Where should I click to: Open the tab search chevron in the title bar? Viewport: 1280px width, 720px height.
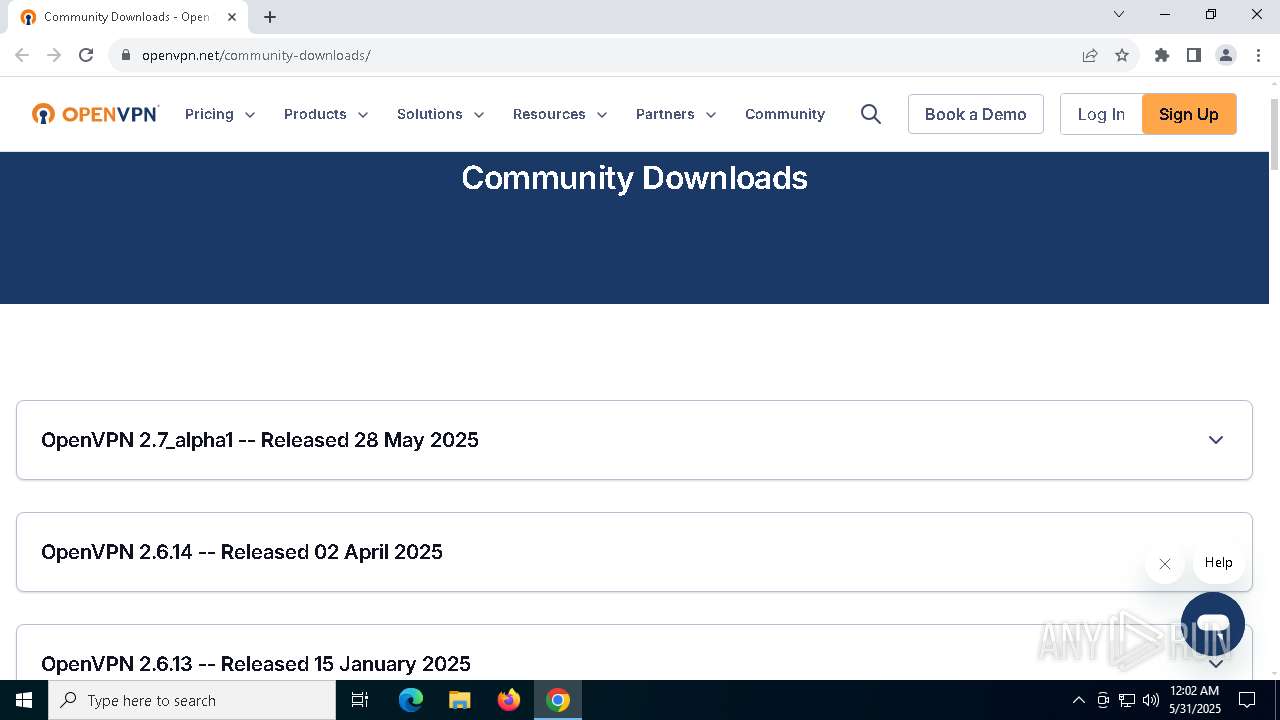[x=1119, y=14]
